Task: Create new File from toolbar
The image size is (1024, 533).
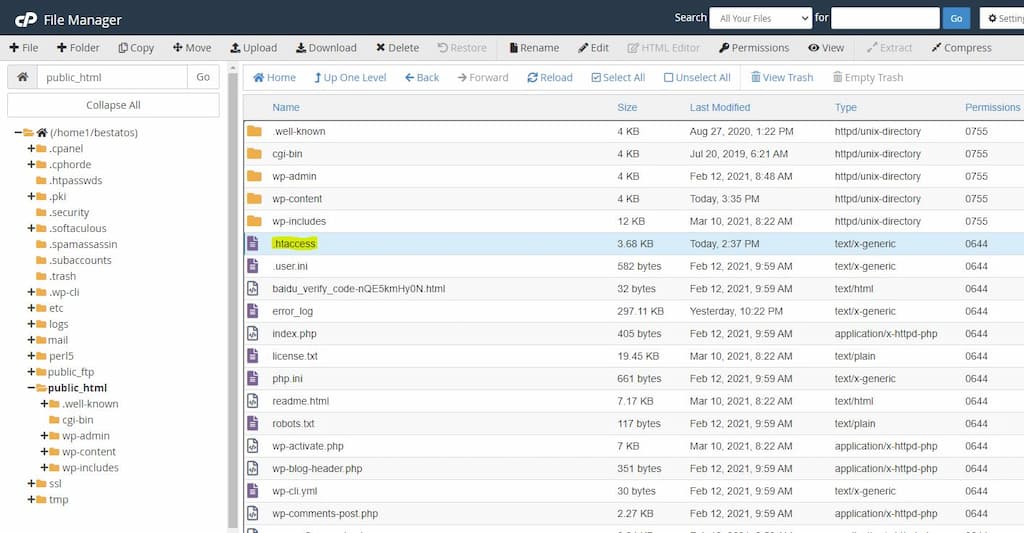Action: (x=24, y=48)
